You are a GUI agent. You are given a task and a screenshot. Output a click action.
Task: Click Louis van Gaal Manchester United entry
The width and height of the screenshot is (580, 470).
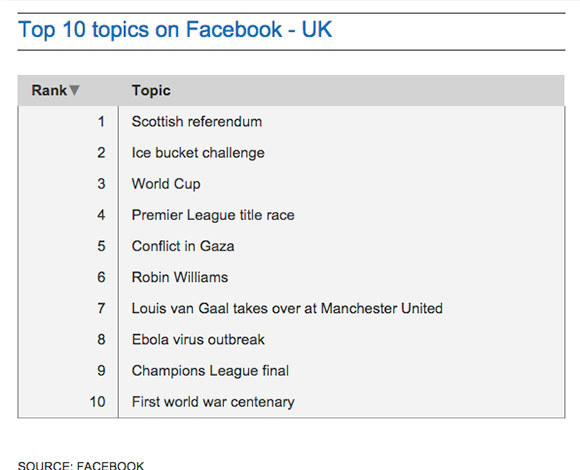click(x=287, y=308)
